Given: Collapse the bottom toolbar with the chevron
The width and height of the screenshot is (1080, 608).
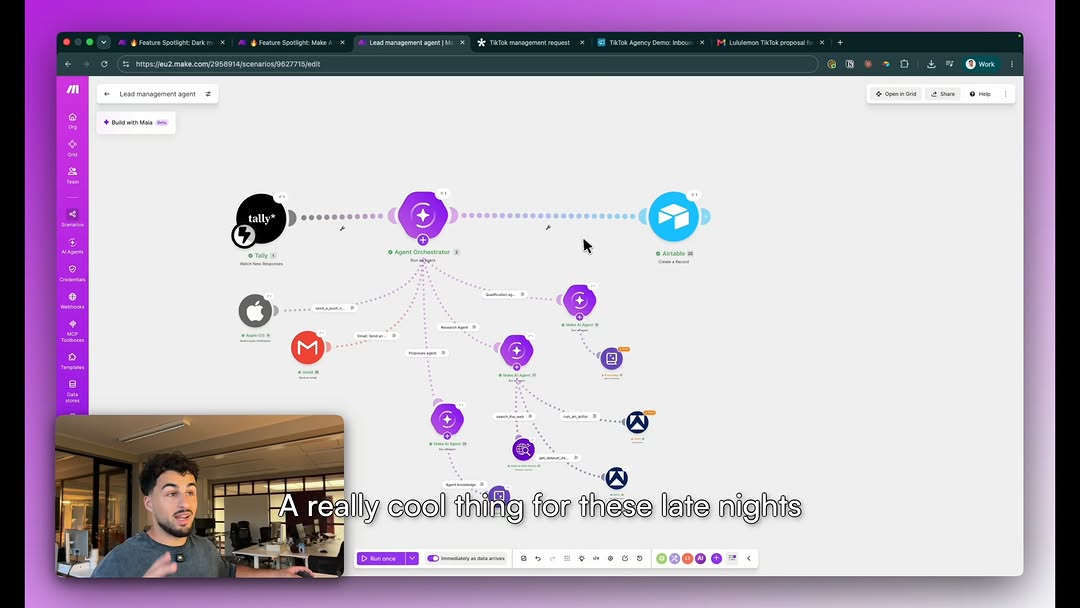Looking at the screenshot, I should coord(749,558).
